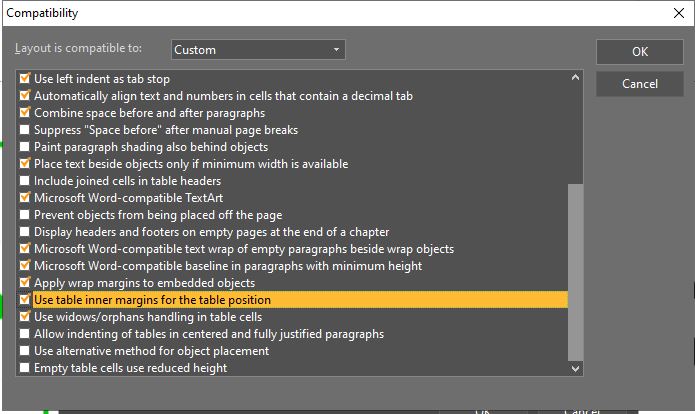Viewport: 695px width, 414px height.
Task: Disable 'Combine space before and after paragraphs'
Action: click(x=26, y=113)
